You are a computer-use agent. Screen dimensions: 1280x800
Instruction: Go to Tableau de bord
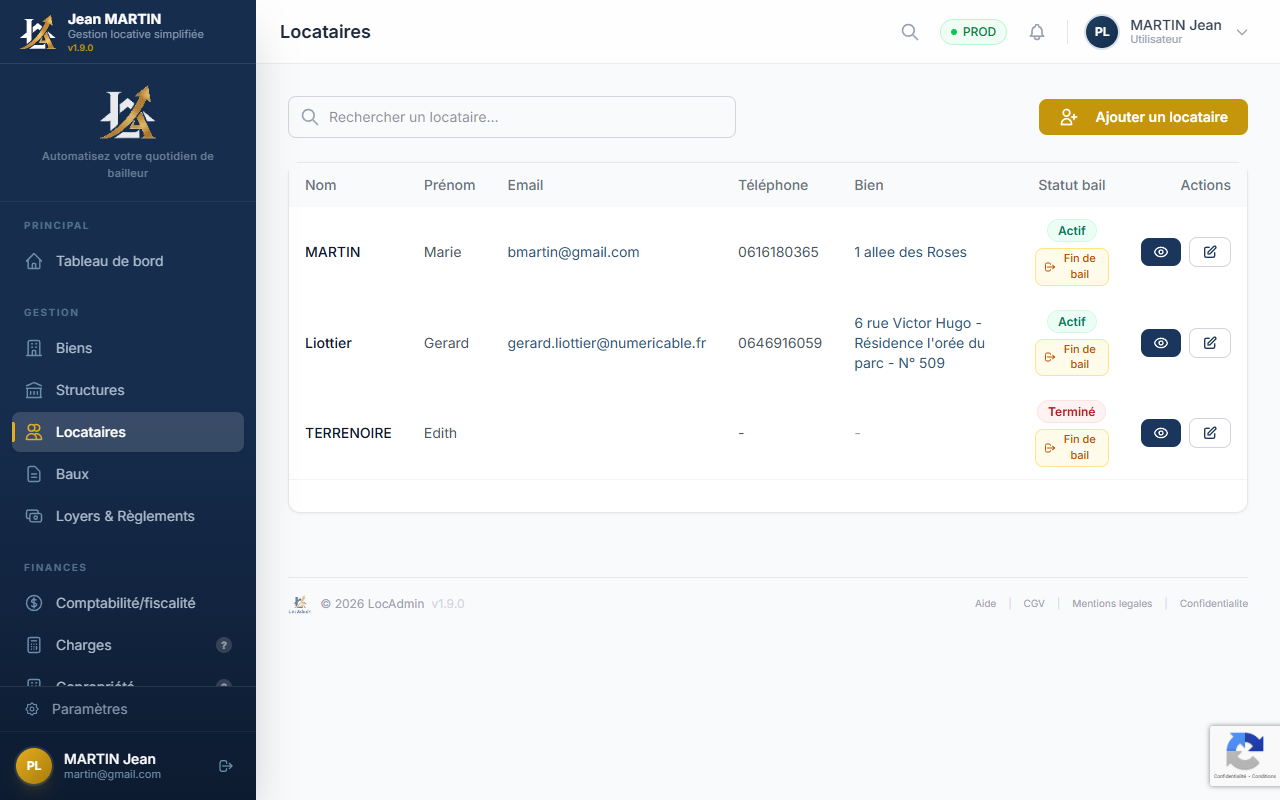pyautogui.click(x=109, y=261)
